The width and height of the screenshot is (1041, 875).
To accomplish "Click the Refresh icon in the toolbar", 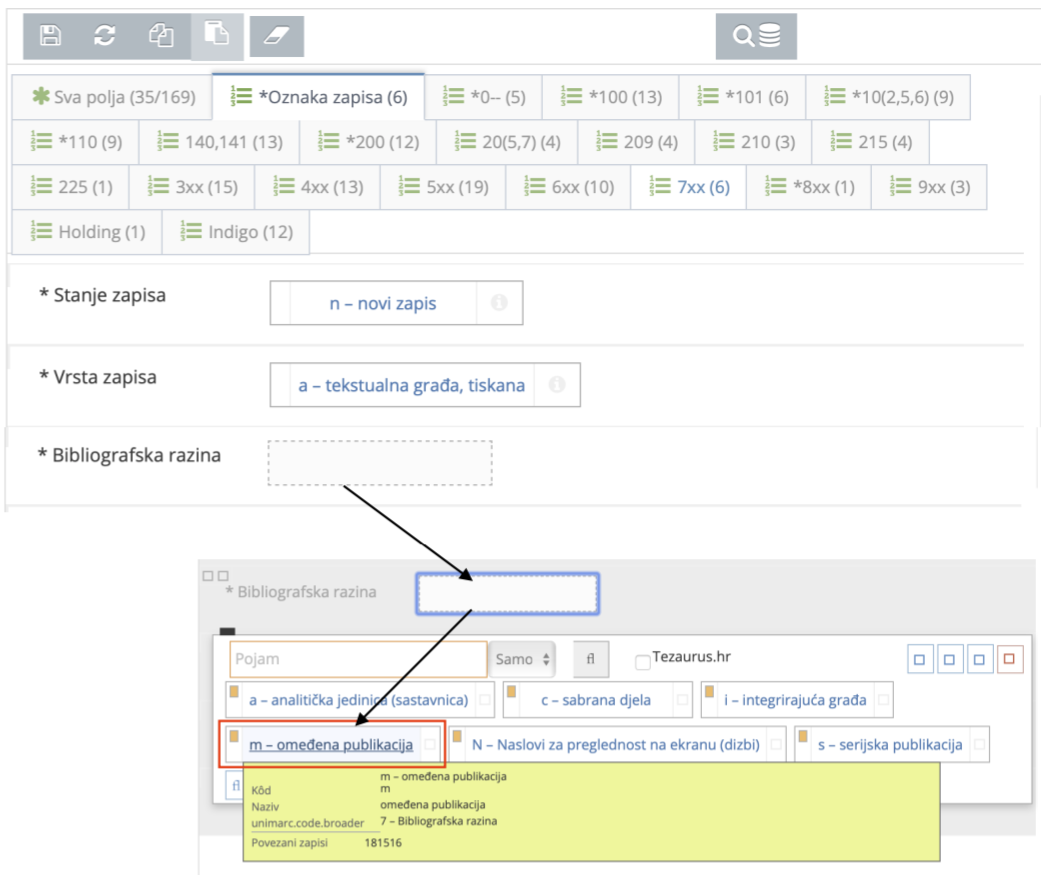I will (103, 35).
